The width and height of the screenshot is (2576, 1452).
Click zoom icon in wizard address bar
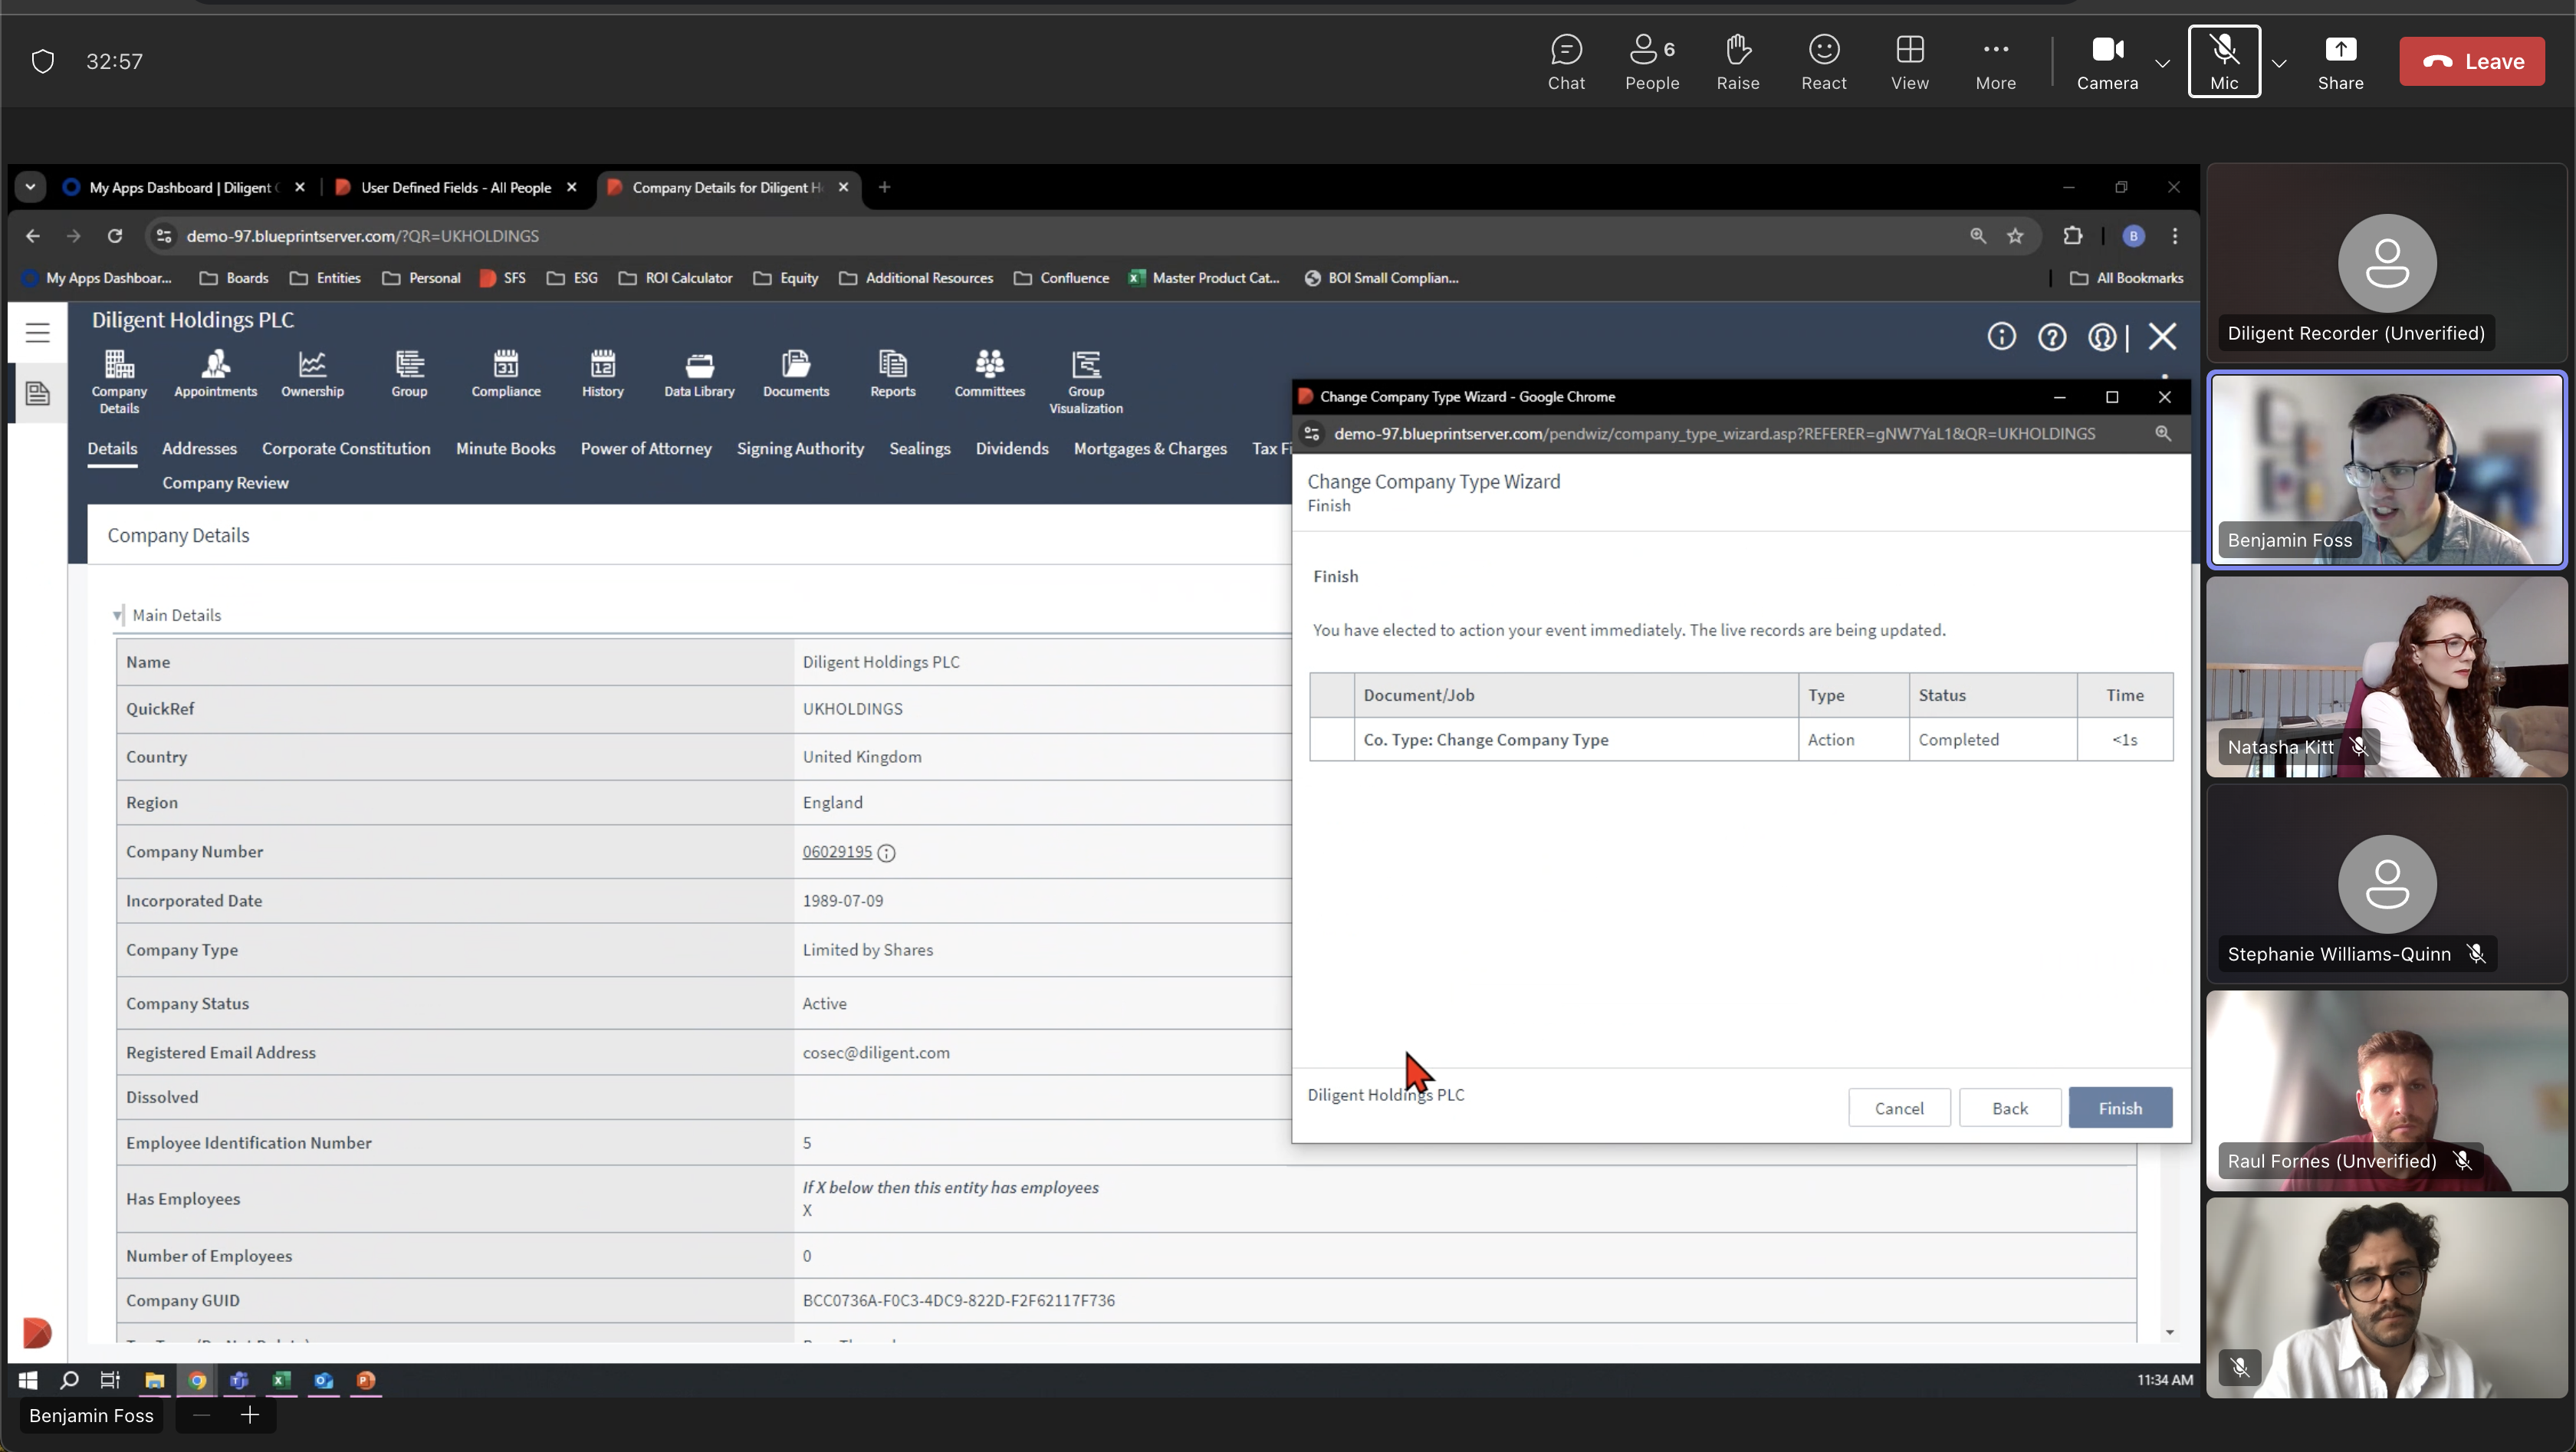tap(2162, 434)
